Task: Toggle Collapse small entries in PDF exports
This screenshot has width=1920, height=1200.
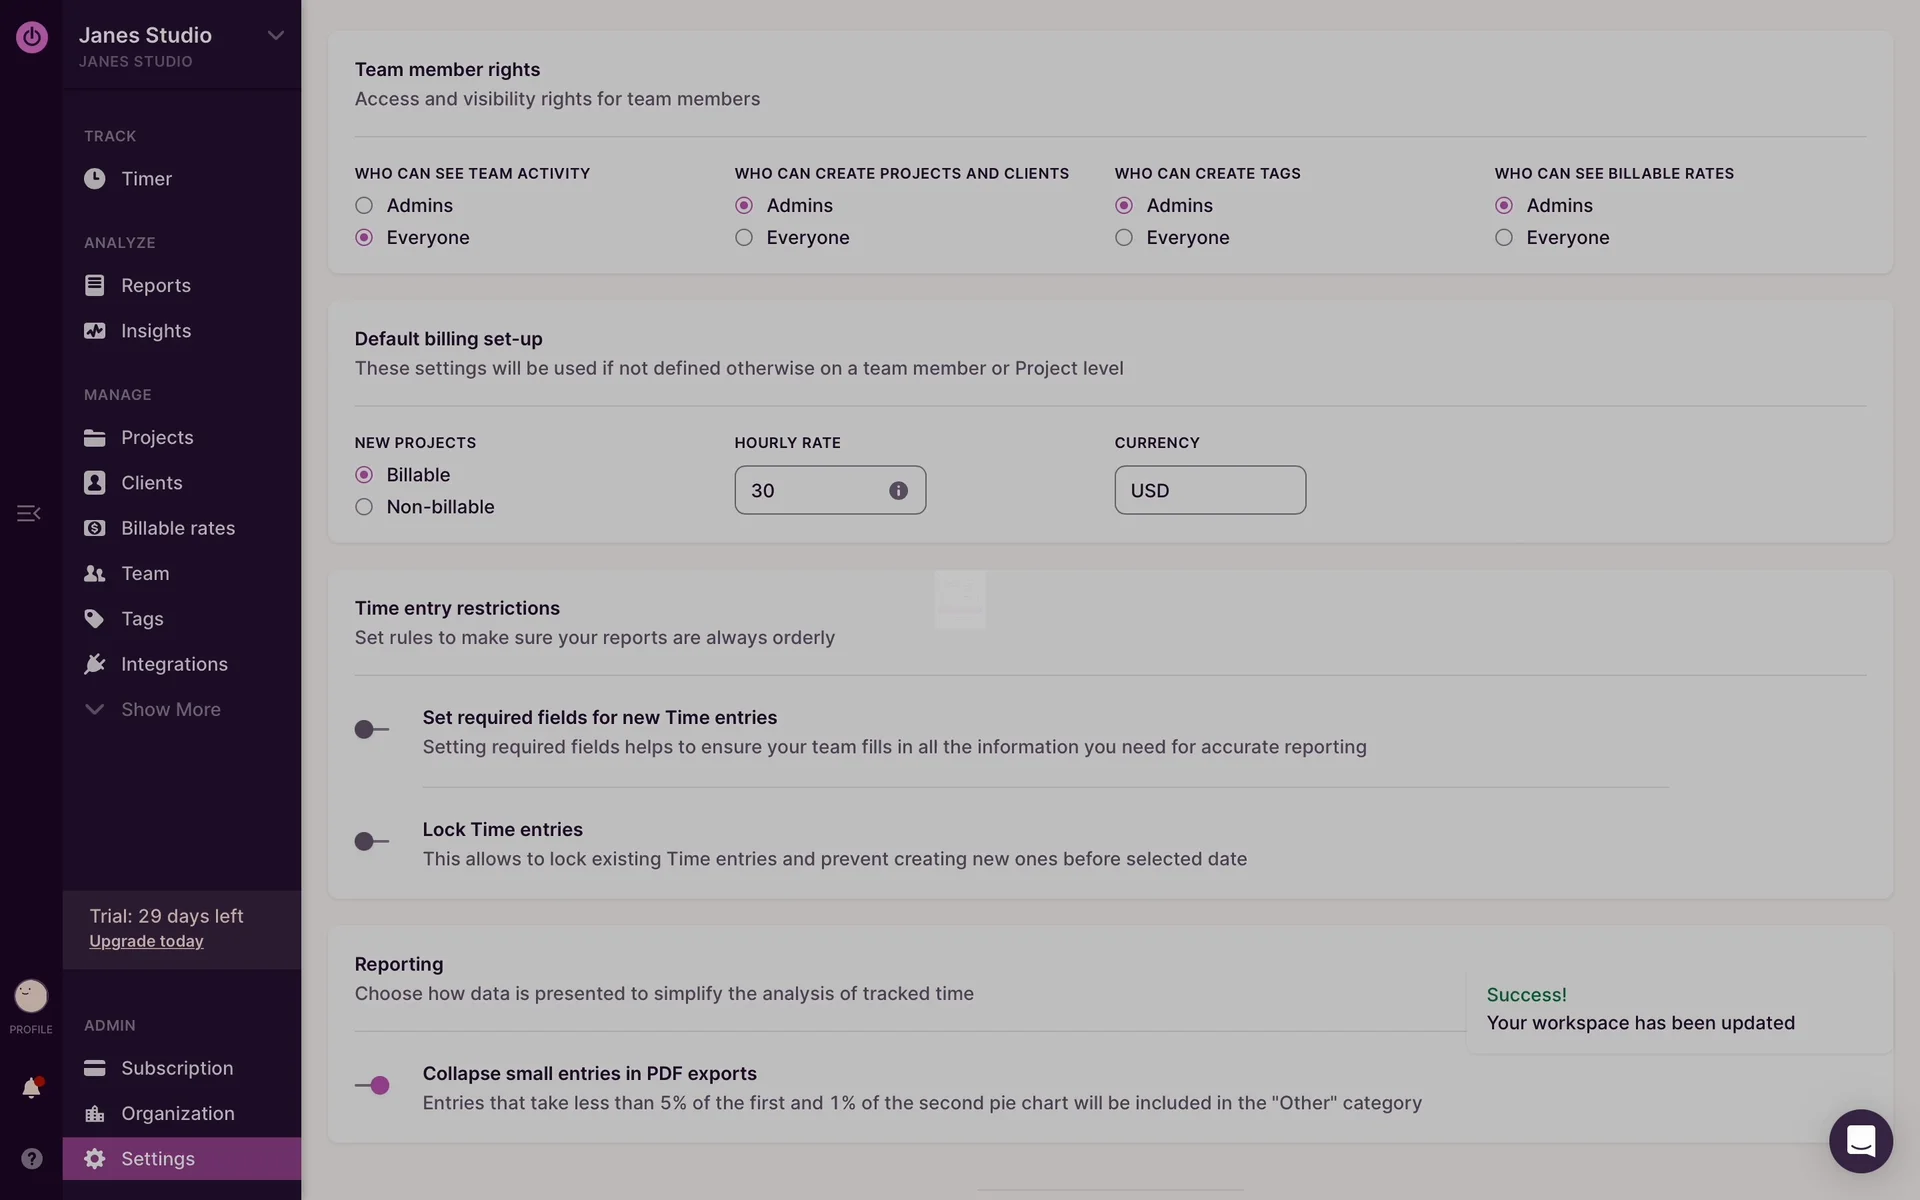Action: tap(372, 1085)
